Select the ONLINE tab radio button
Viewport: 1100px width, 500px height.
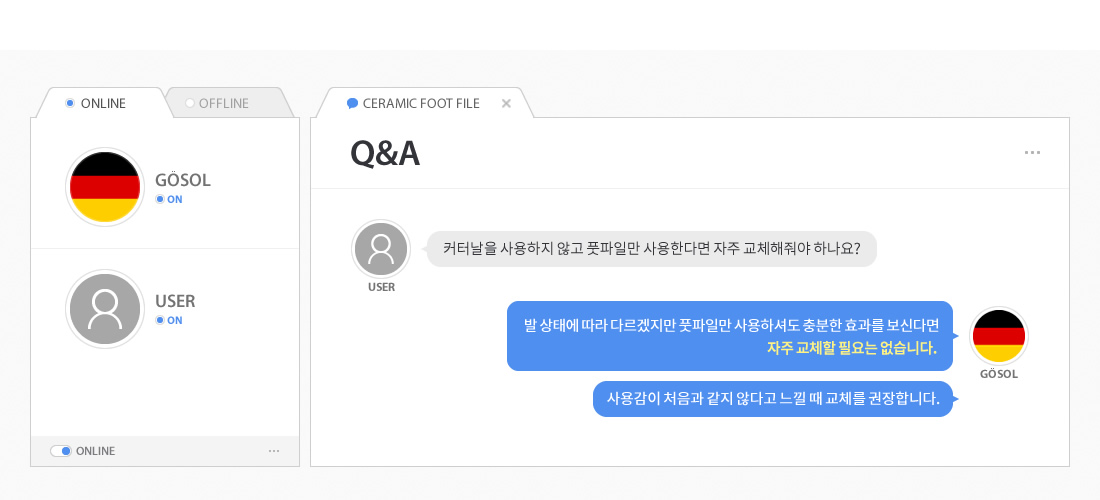(x=70, y=103)
